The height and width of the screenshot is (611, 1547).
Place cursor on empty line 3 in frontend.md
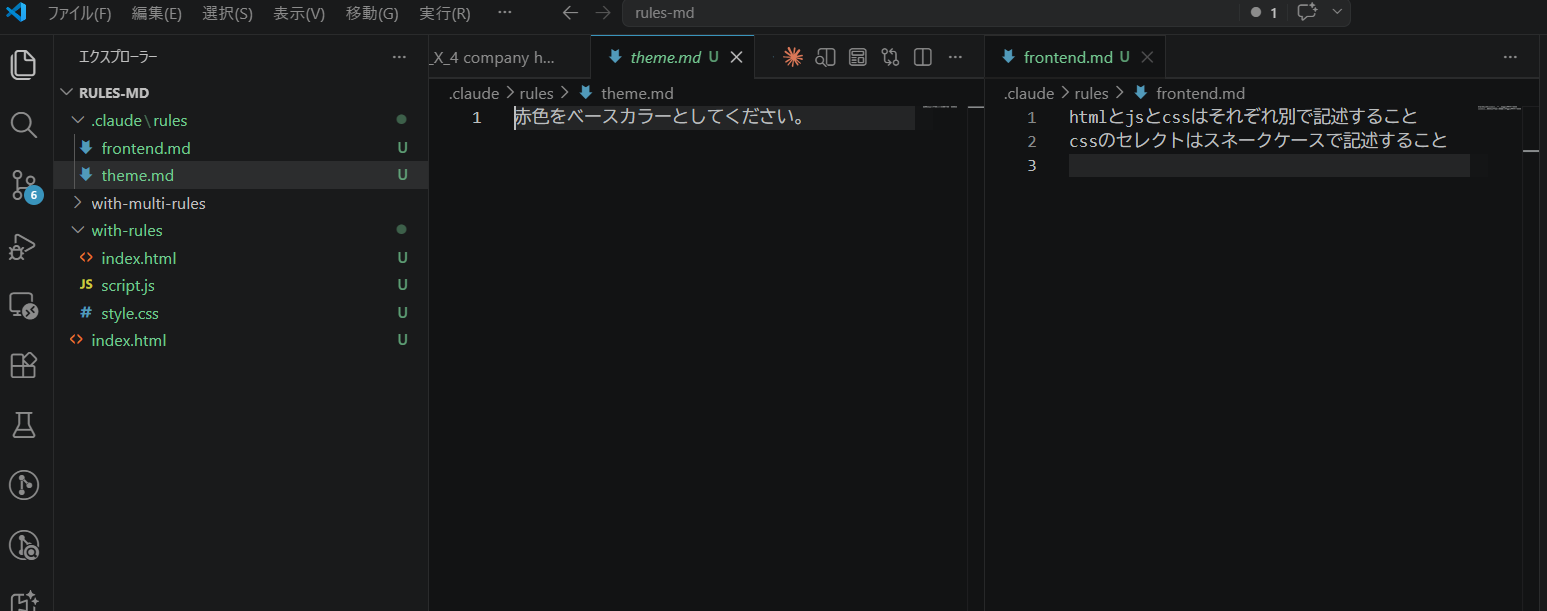click(x=1268, y=165)
